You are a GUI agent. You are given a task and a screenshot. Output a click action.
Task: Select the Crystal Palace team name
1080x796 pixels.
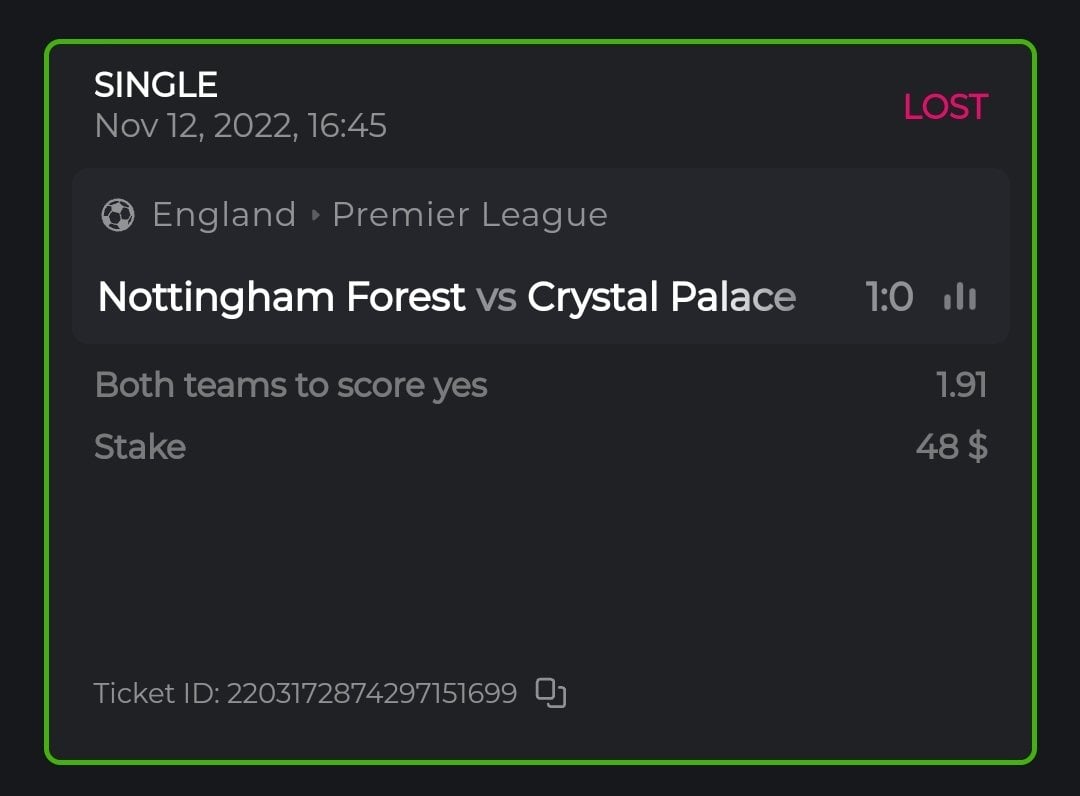click(661, 297)
